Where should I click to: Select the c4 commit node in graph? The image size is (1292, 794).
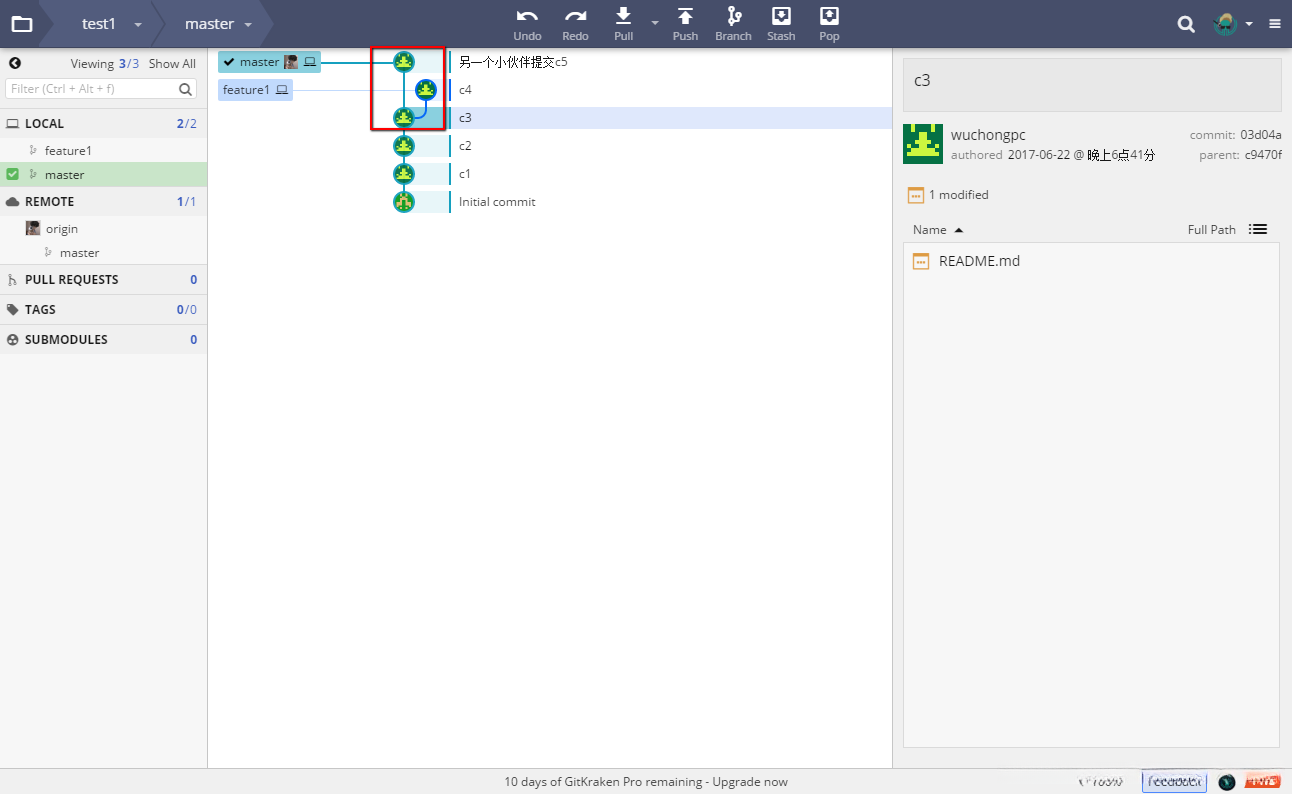(426, 90)
